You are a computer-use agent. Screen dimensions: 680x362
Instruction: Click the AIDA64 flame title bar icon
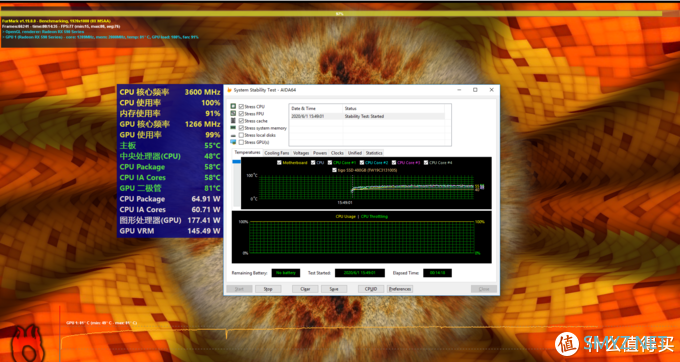coord(229,90)
